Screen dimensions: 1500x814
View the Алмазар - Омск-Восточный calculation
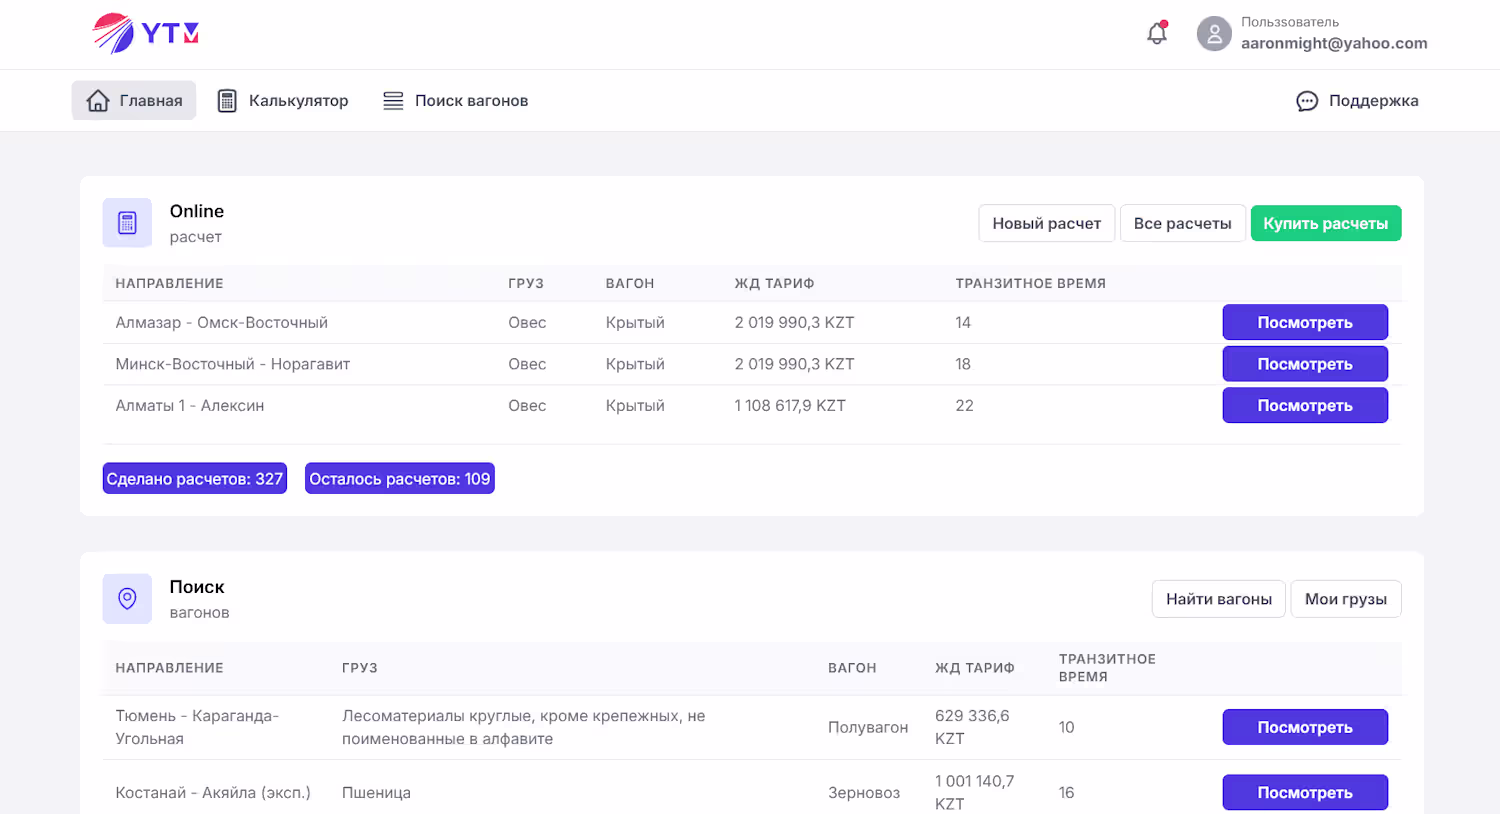1304,322
